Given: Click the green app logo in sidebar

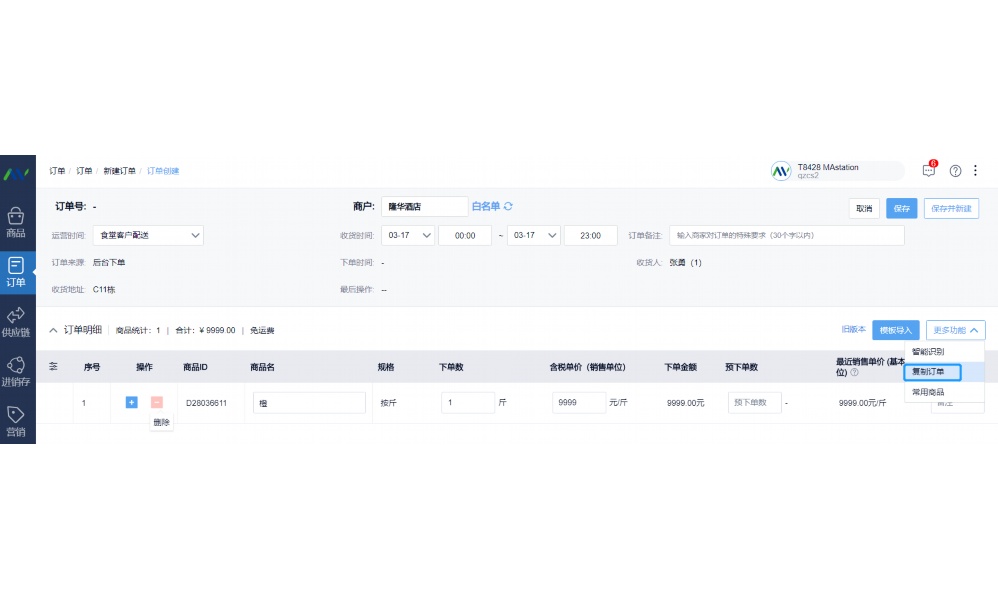Looking at the screenshot, I should [x=16, y=173].
